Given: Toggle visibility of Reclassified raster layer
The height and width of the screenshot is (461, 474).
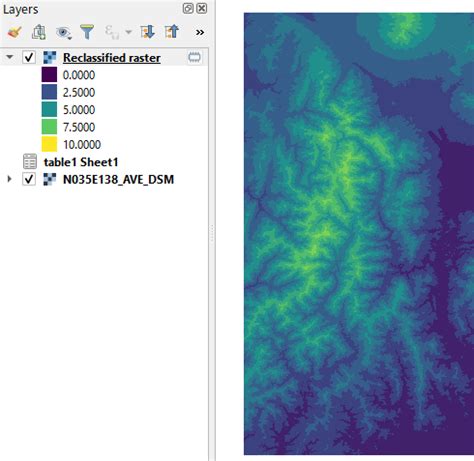Looking at the screenshot, I should tap(29, 57).
